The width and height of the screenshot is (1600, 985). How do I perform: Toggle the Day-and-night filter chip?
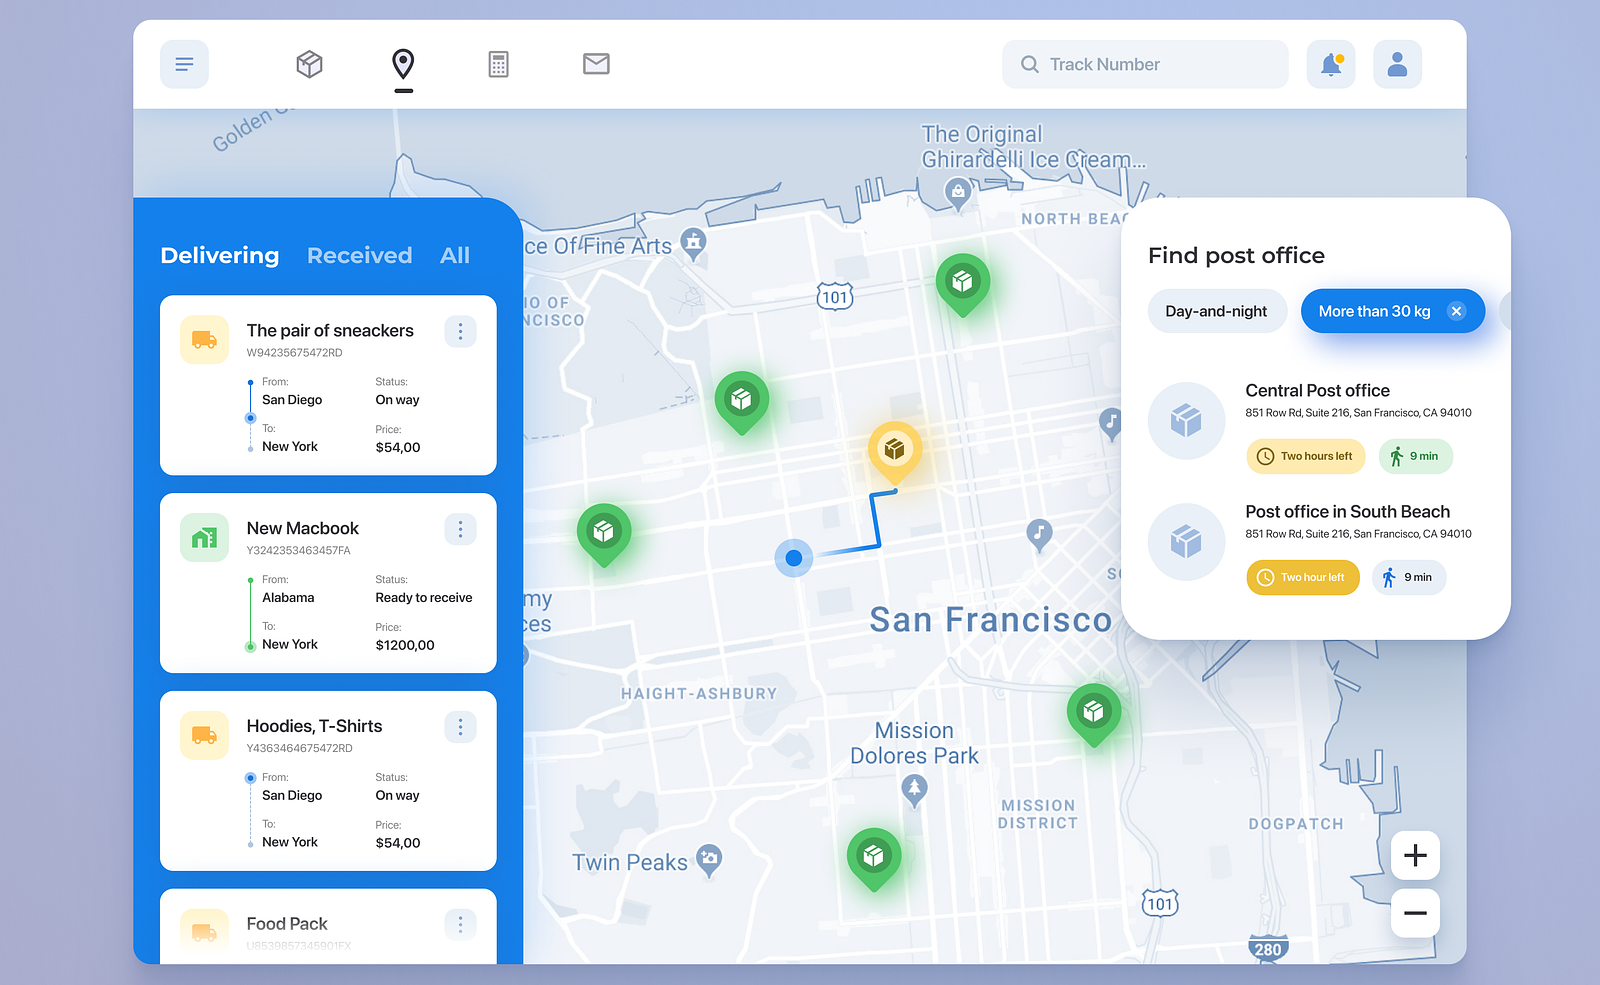[1216, 311]
